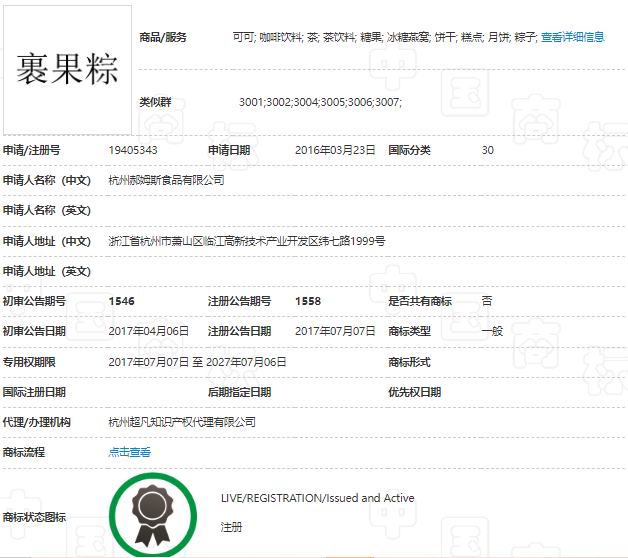Click the 国际分类 label
628x558 pixels.
point(409,150)
